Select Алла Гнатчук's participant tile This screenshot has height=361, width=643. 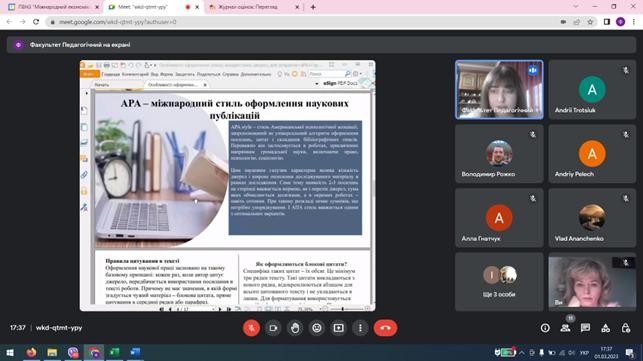pyautogui.click(x=499, y=218)
